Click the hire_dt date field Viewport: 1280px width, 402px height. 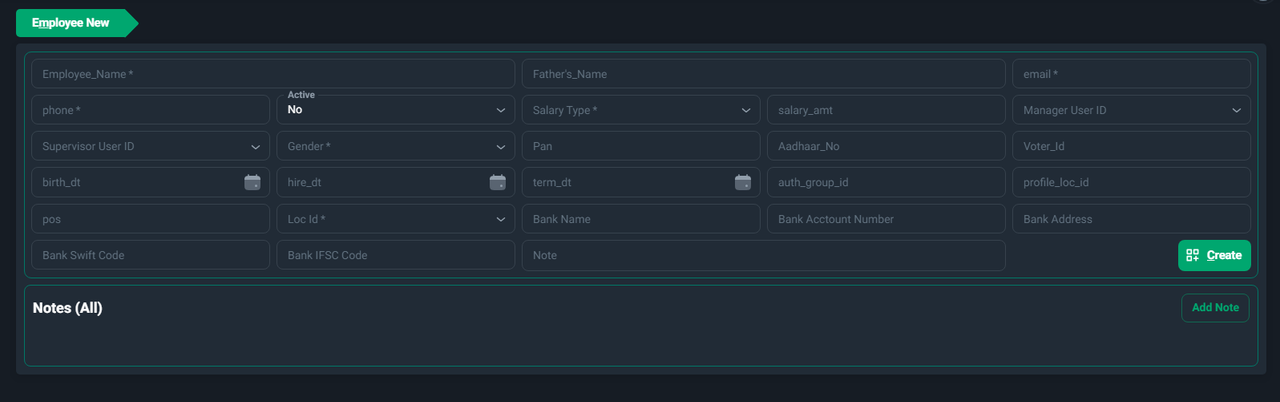tap(396, 182)
